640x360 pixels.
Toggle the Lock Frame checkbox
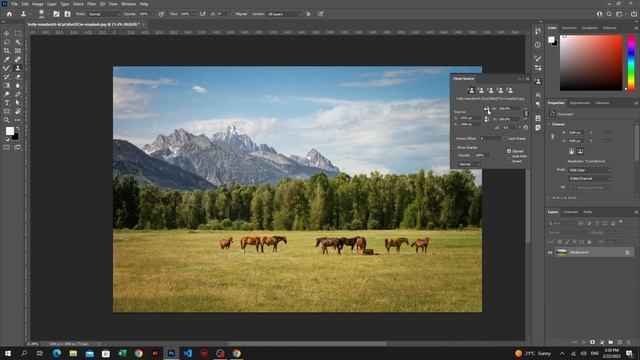click(x=506, y=139)
